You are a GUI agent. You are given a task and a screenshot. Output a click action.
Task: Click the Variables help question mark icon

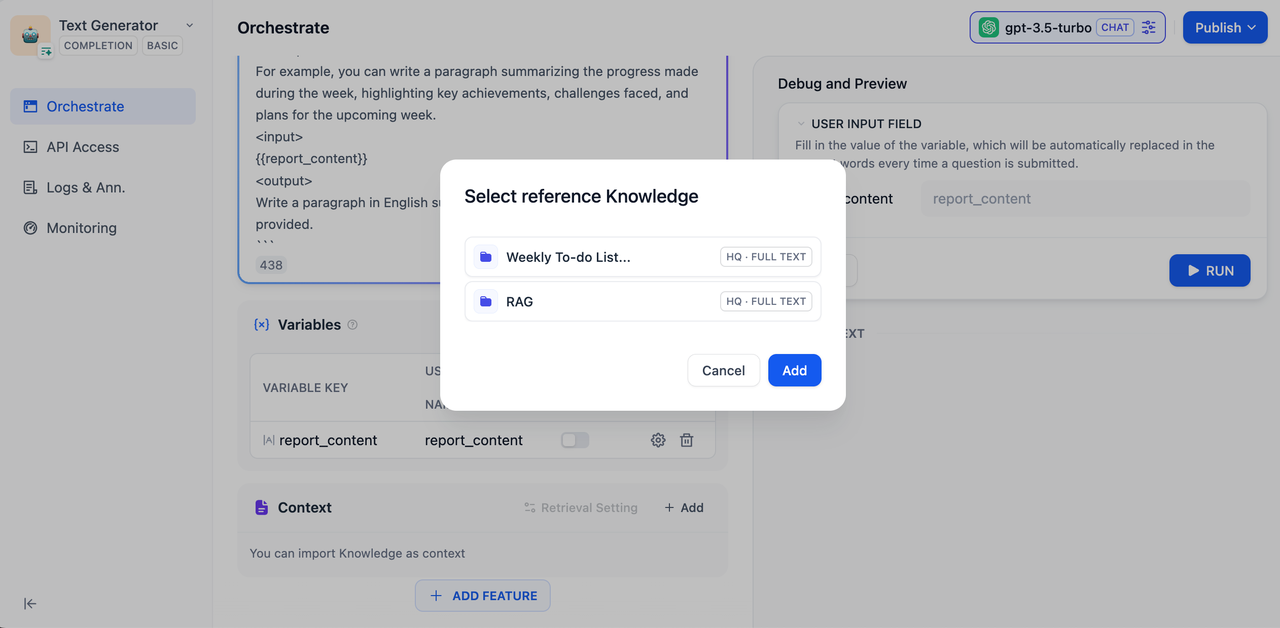tap(352, 325)
